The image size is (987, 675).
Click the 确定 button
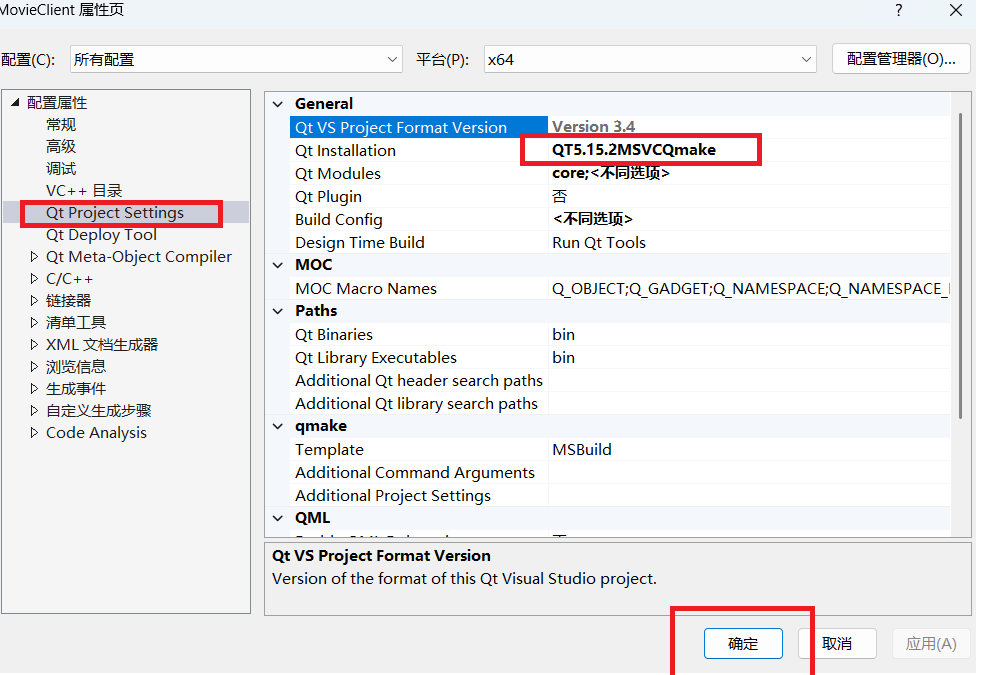(743, 643)
